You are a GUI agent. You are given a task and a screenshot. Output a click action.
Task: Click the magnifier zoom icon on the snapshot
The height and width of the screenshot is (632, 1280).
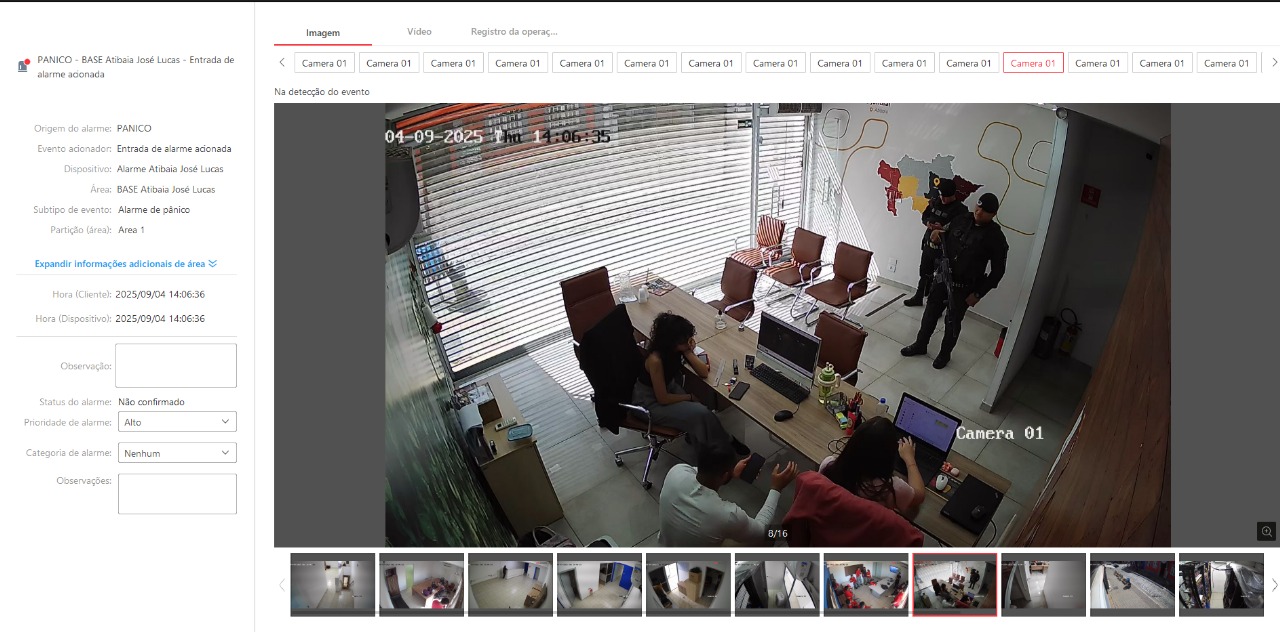(1266, 531)
